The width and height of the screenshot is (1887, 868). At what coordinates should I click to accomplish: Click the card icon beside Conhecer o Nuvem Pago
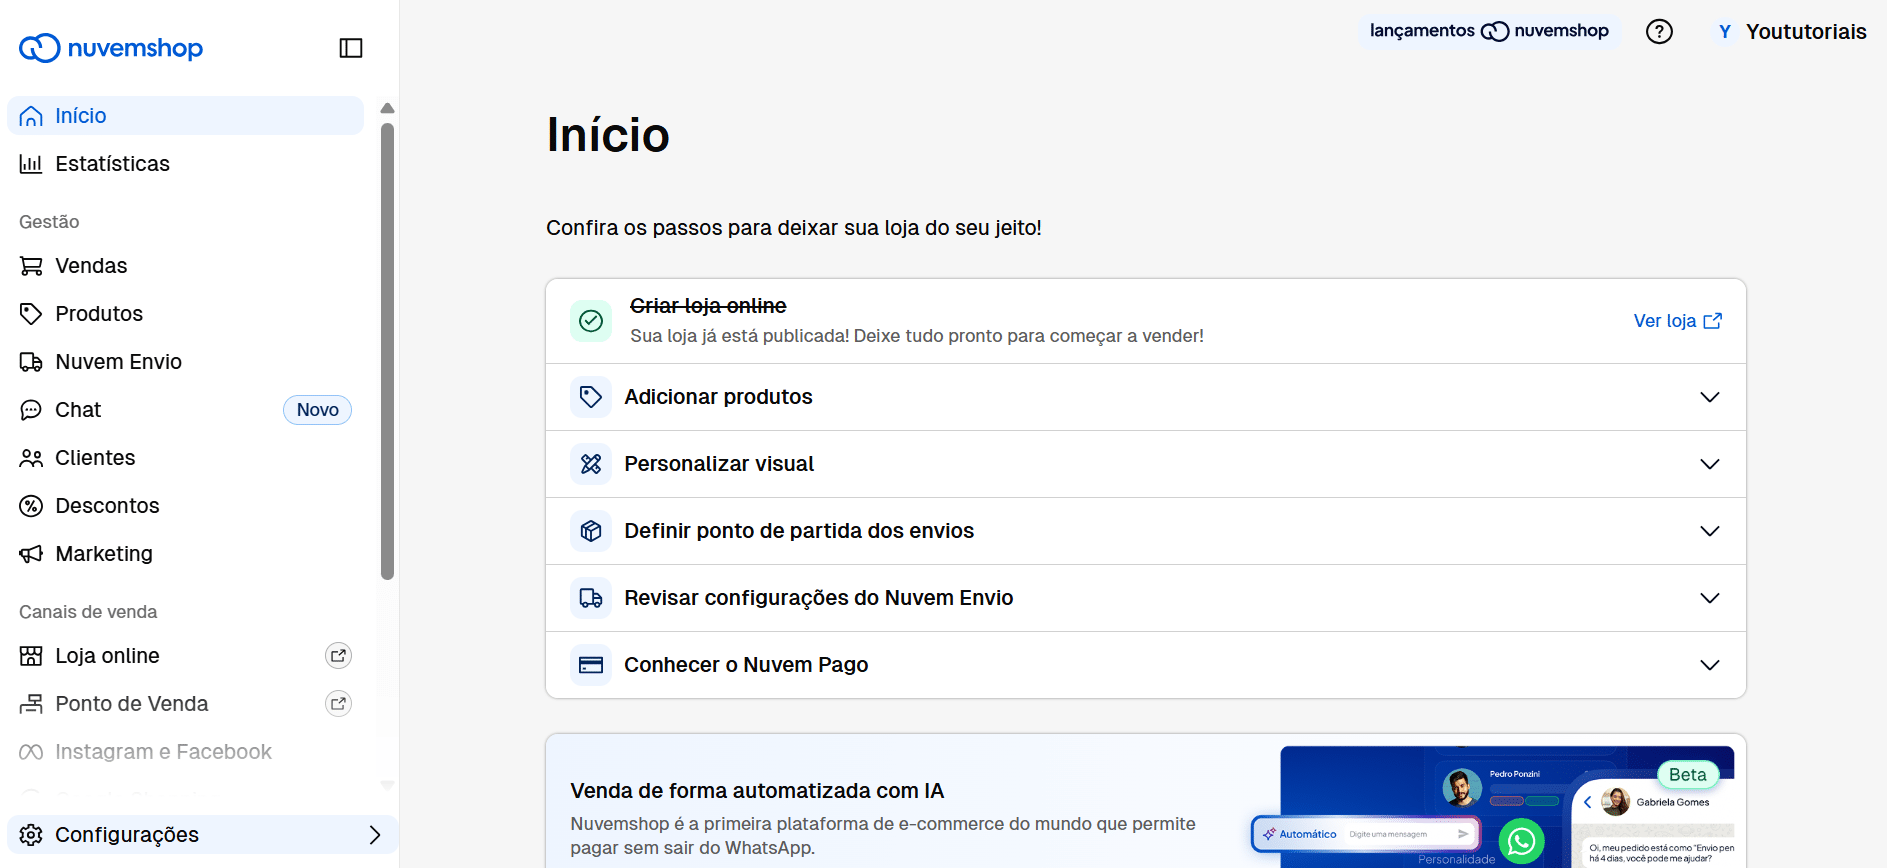(x=591, y=665)
